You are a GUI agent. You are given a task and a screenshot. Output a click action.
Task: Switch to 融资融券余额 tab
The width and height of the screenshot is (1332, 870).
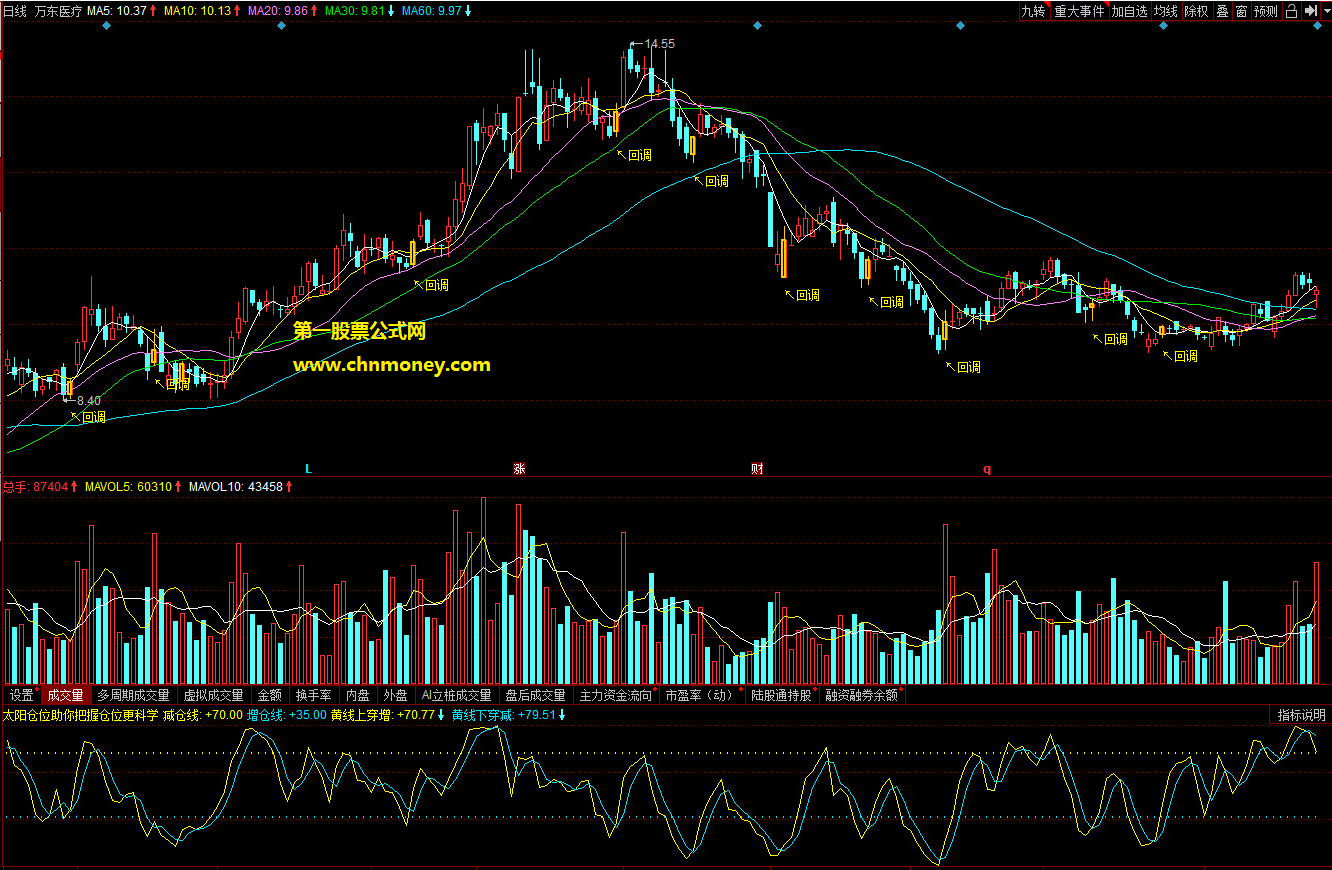(863, 695)
